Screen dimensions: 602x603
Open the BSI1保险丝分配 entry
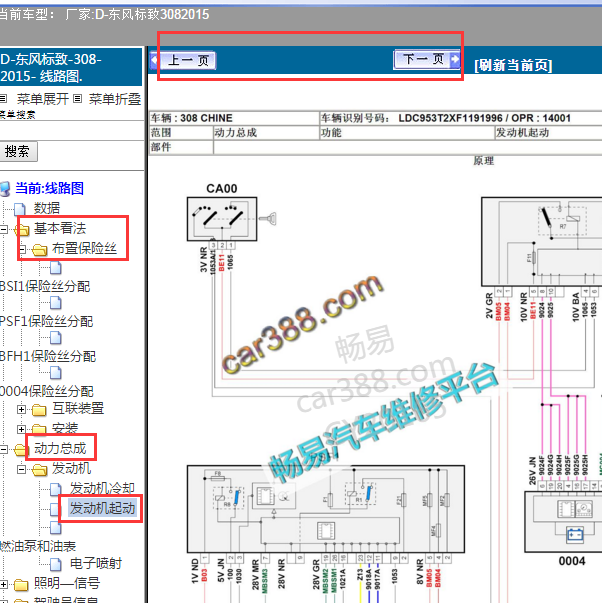click(x=45, y=287)
